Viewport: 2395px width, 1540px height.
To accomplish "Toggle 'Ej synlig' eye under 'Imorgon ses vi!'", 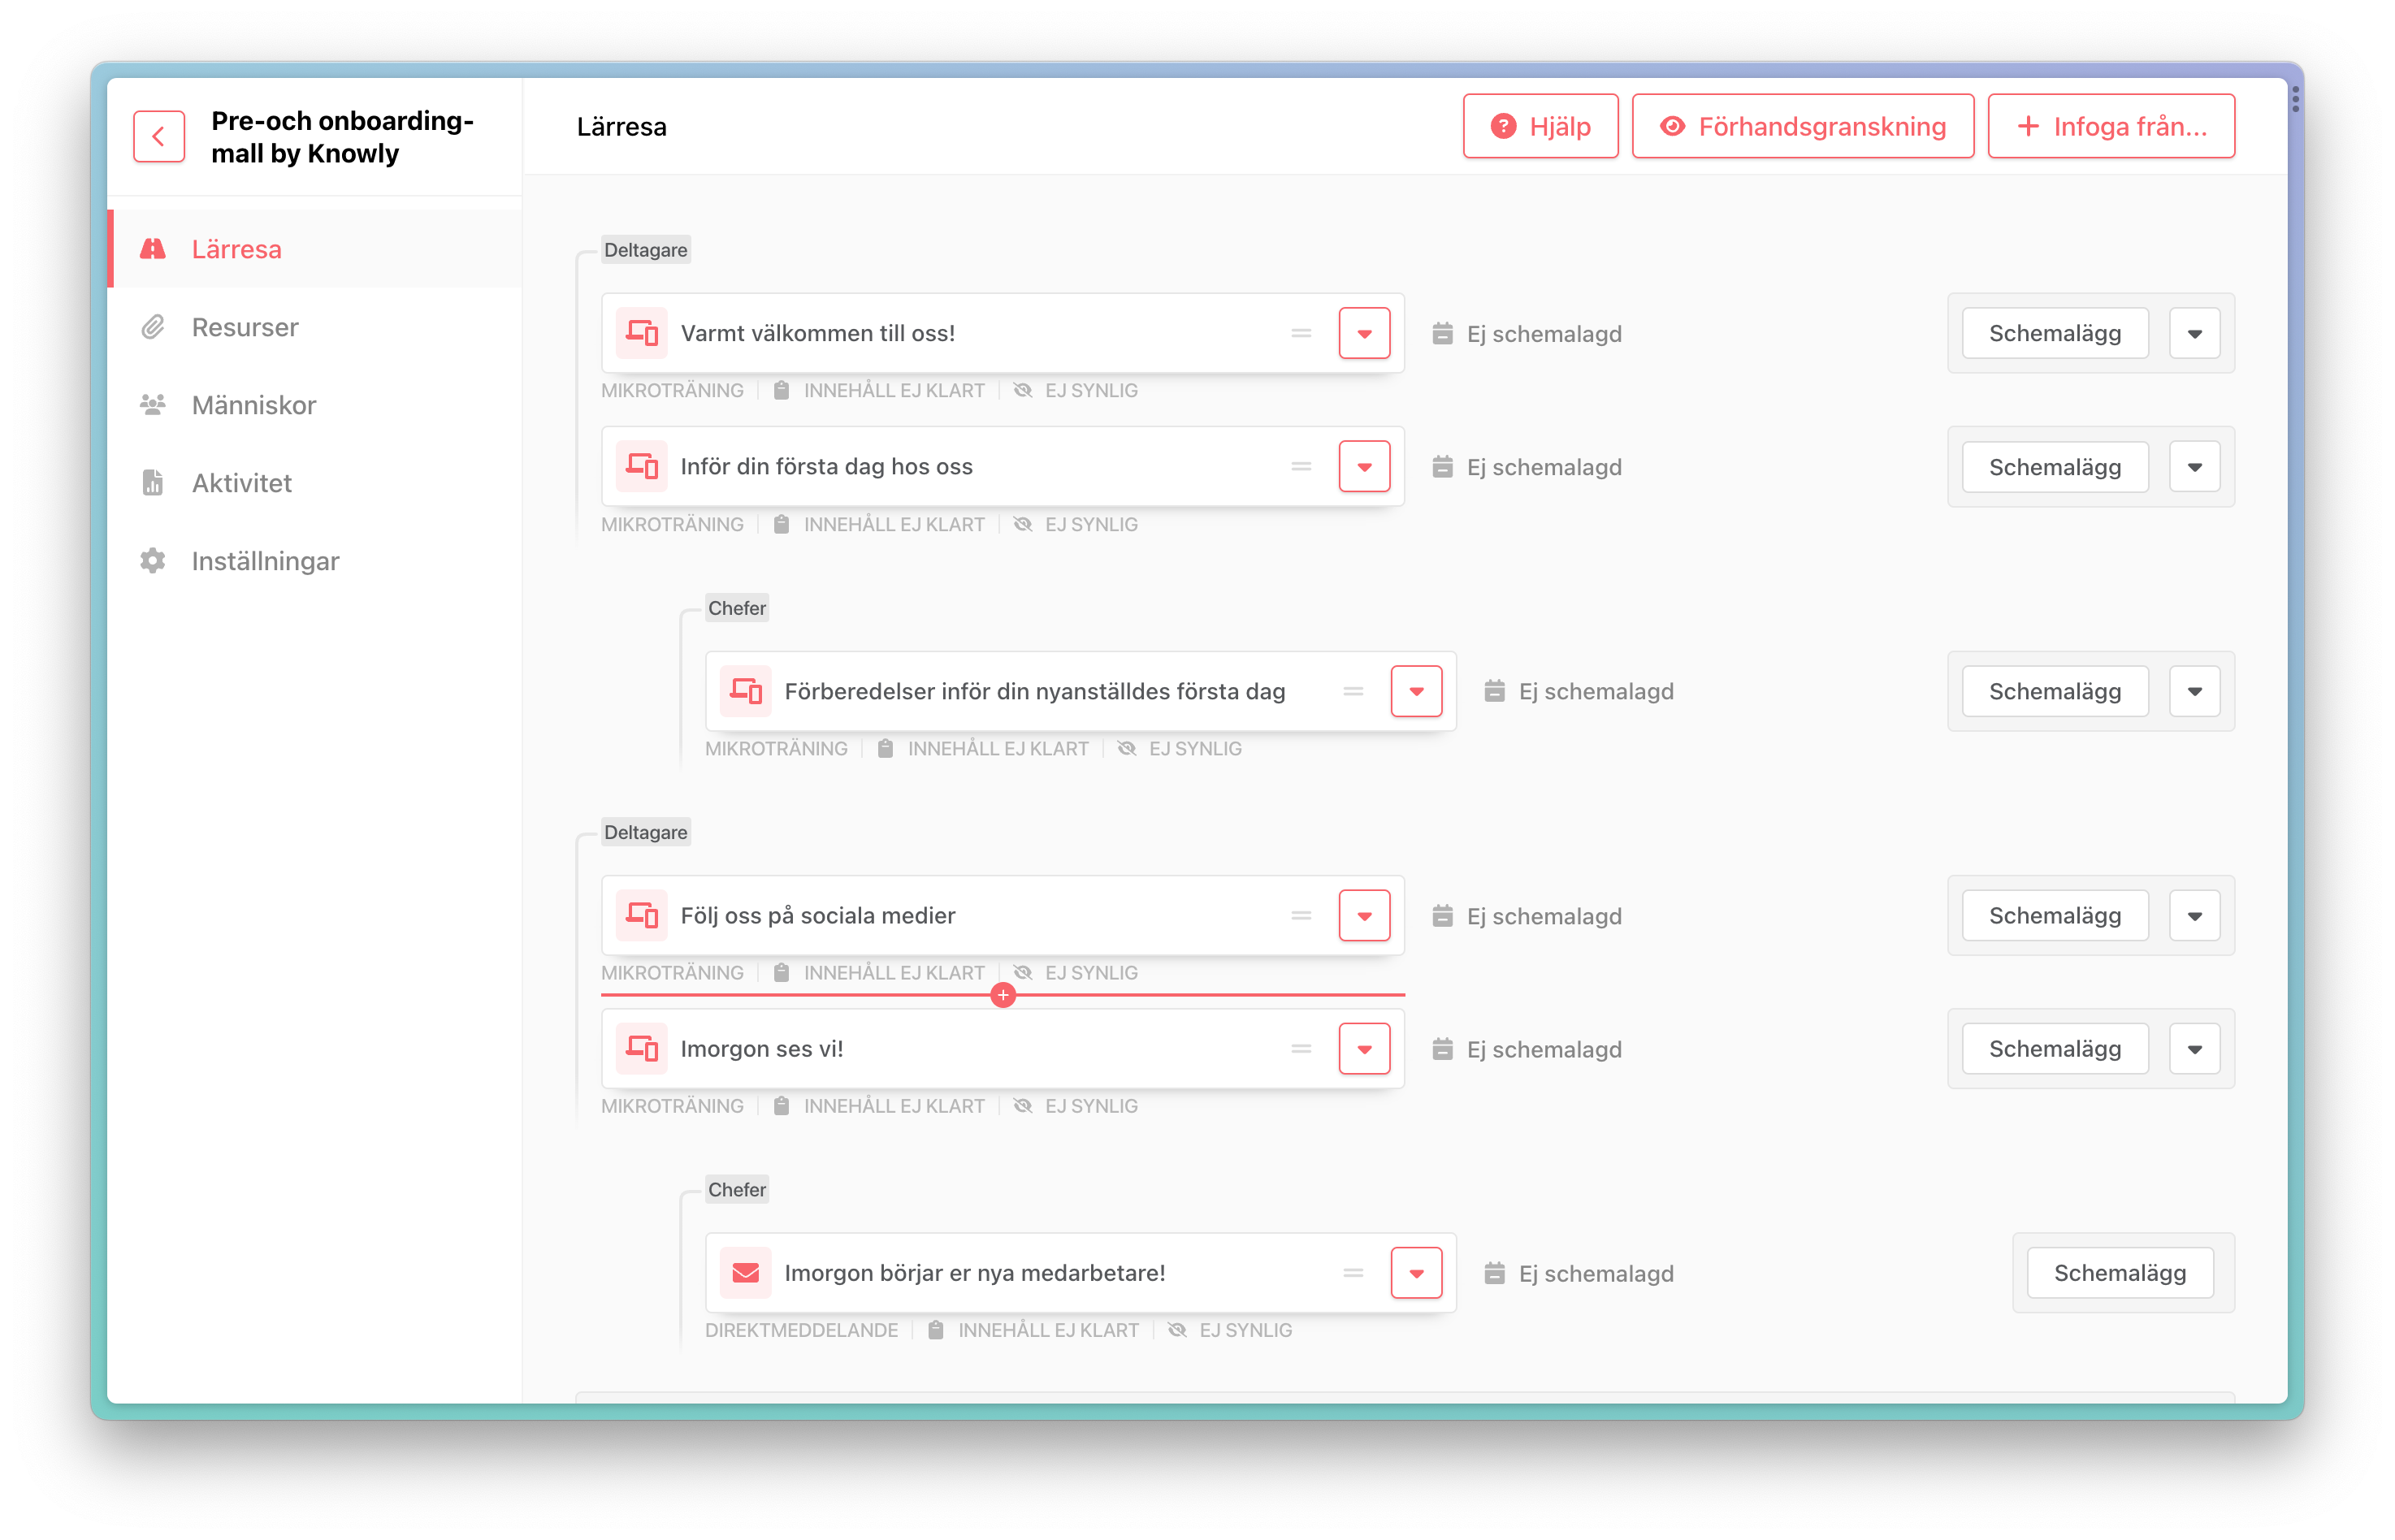I will point(1023,1106).
